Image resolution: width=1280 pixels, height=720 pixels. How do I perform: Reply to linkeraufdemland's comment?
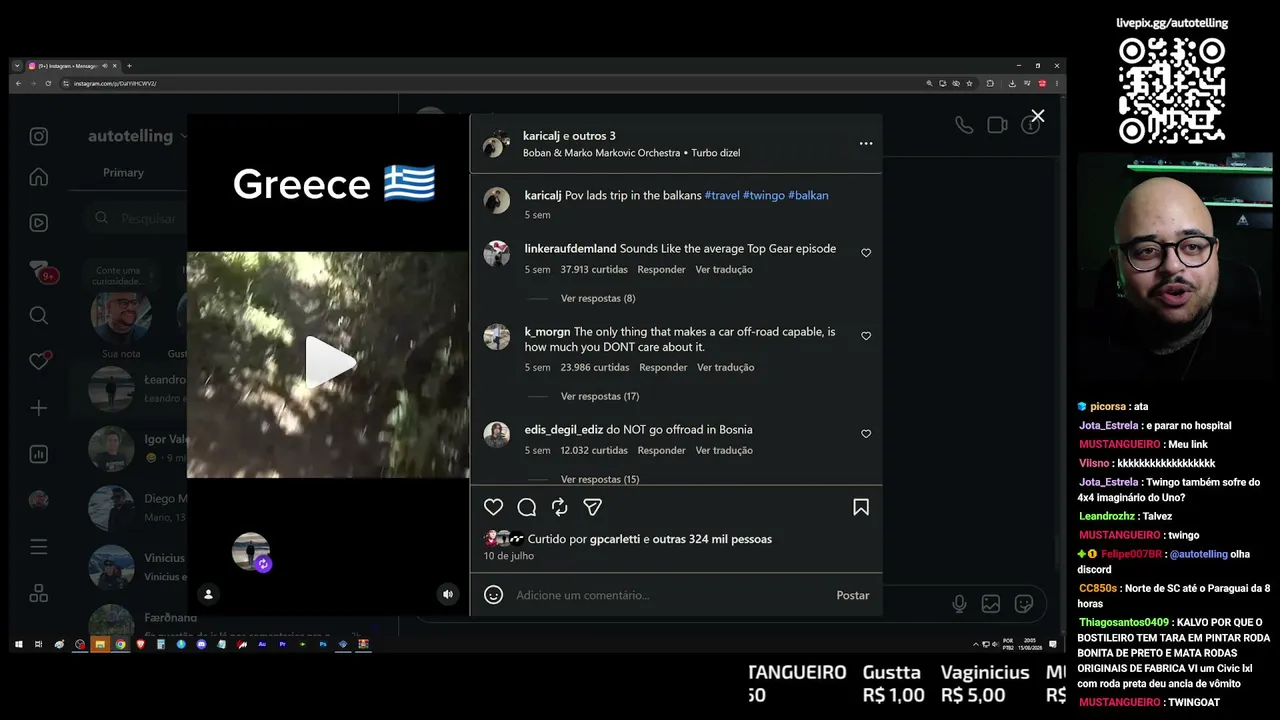[x=662, y=269]
